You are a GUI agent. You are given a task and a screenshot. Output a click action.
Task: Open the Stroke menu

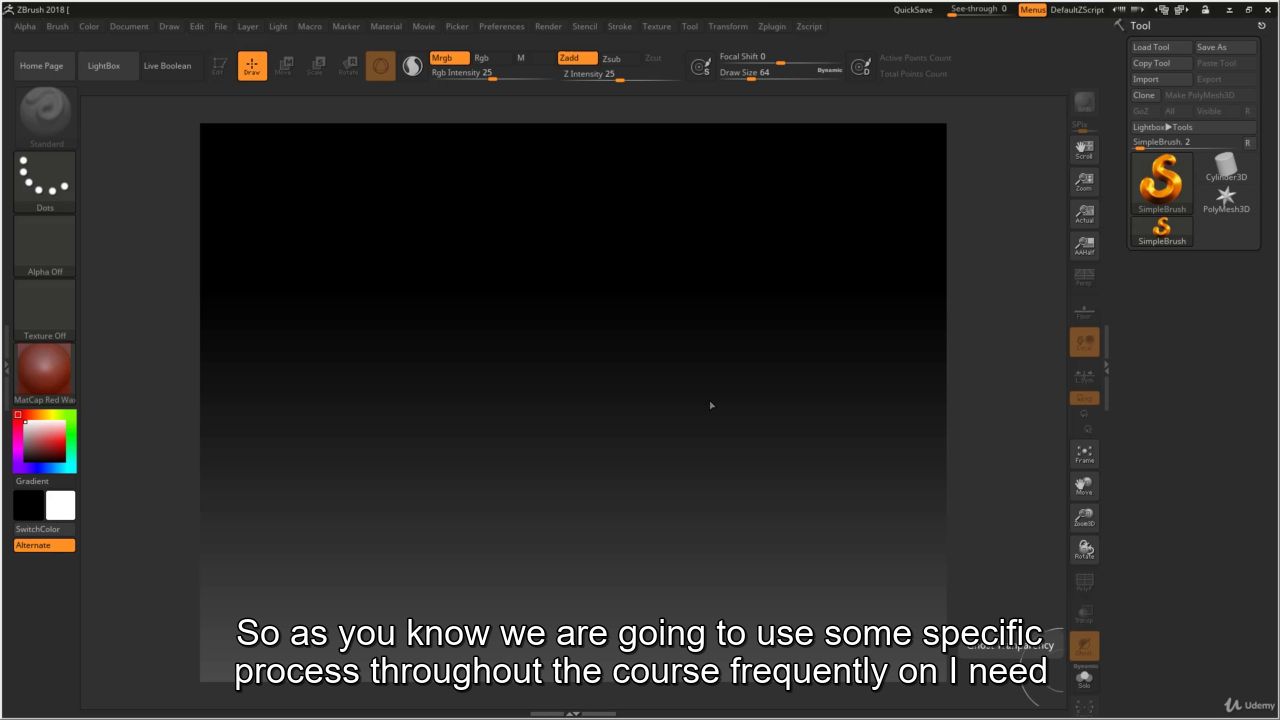620,26
